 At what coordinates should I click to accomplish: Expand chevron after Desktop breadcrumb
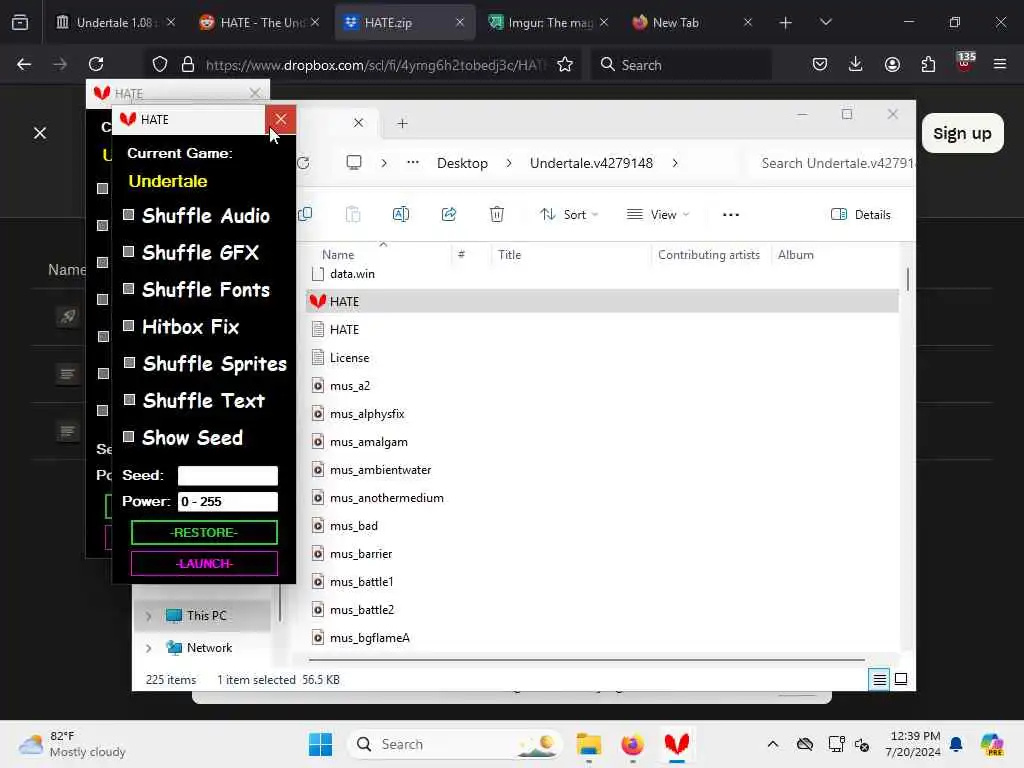coord(509,163)
